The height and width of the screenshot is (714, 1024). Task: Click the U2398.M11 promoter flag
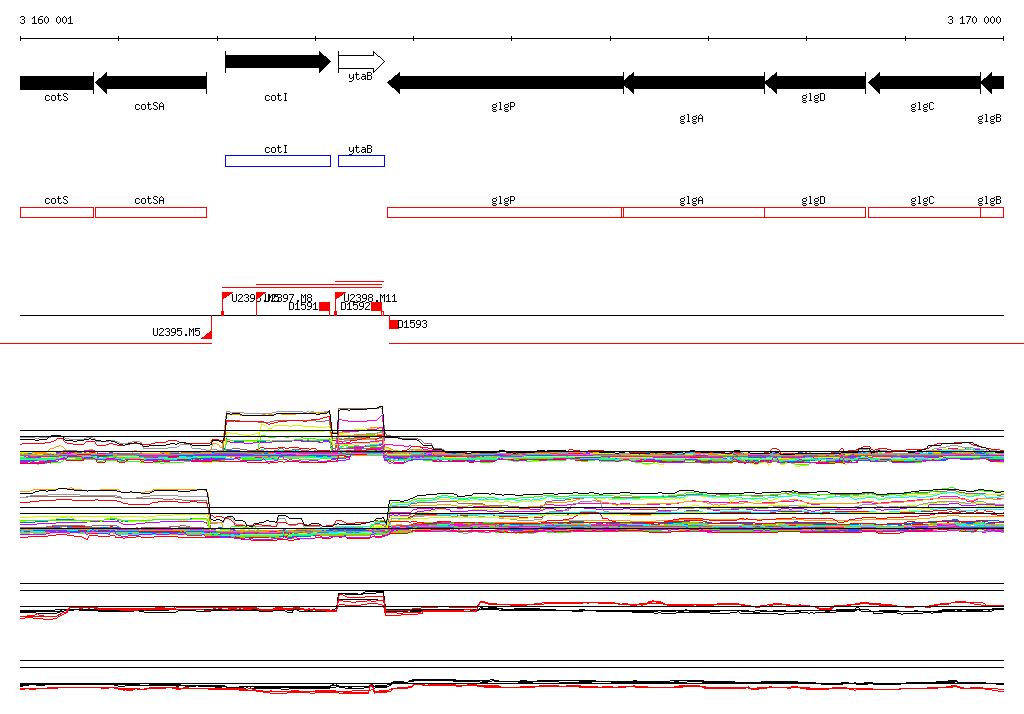click(x=339, y=297)
